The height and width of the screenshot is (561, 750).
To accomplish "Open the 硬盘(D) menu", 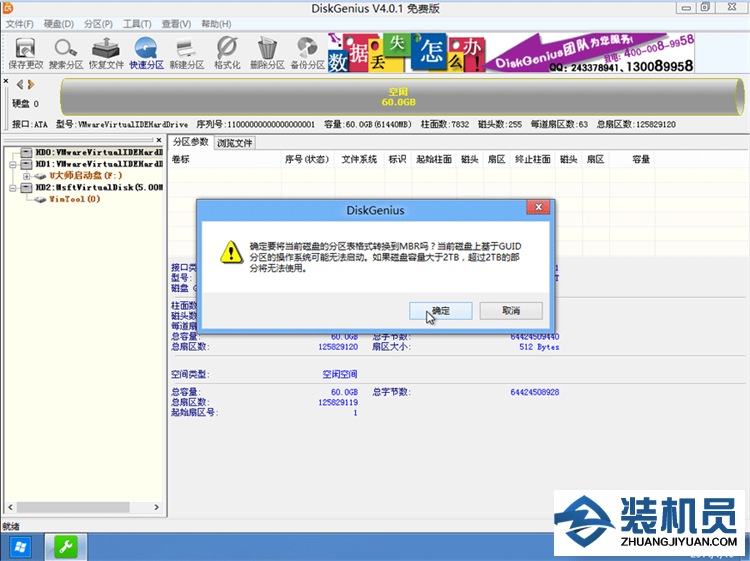I will tap(59, 23).
